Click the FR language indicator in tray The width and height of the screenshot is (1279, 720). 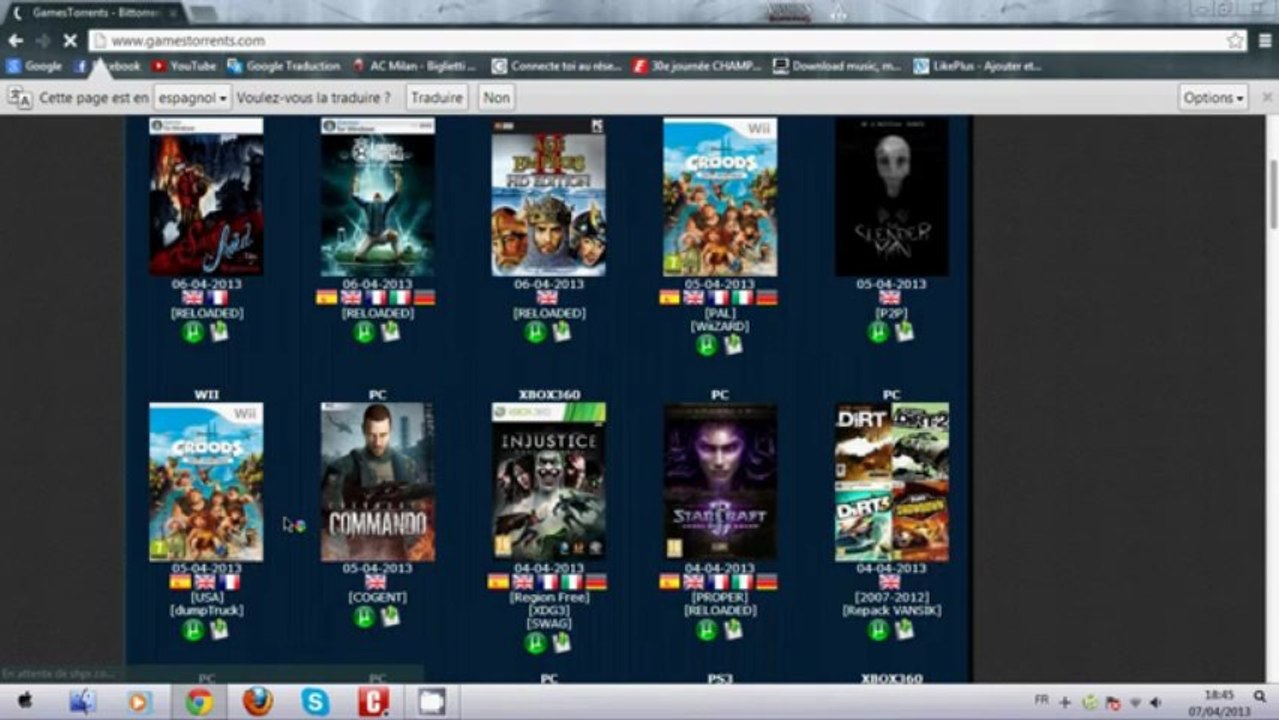(1041, 700)
